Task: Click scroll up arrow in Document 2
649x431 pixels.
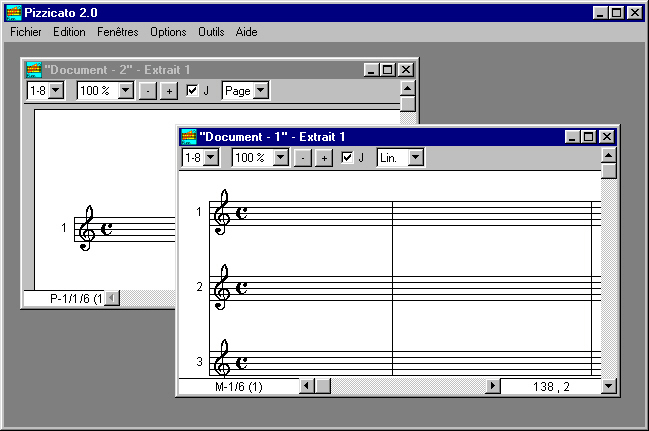Action: pyautogui.click(x=408, y=89)
